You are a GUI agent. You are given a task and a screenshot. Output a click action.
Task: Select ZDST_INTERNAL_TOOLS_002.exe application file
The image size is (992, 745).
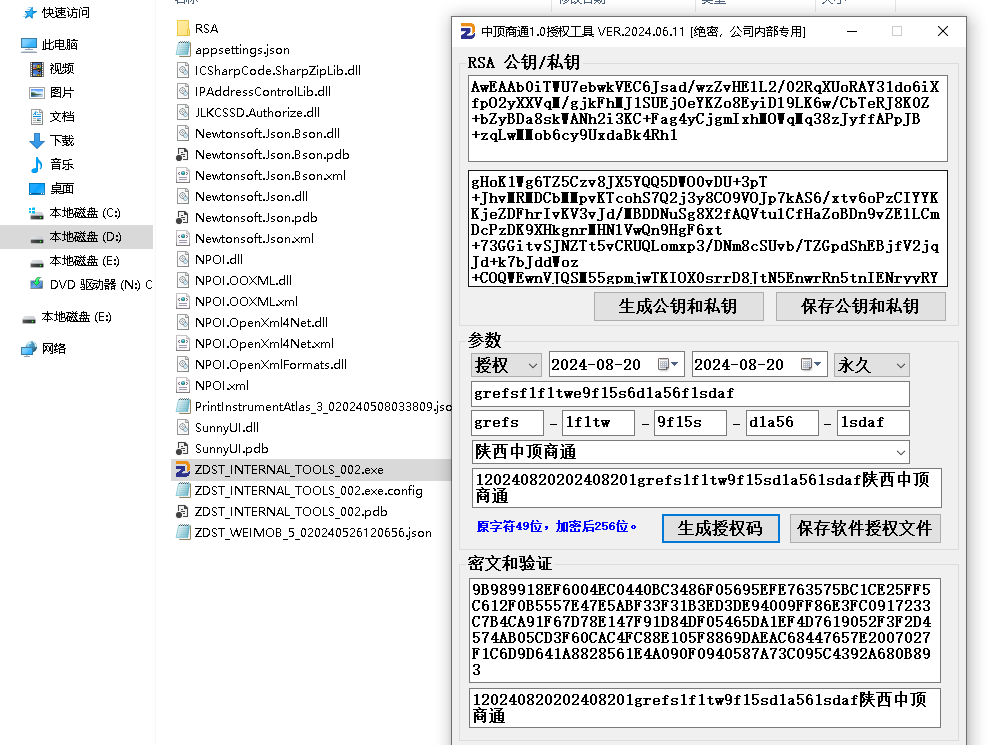(x=288, y=469)
